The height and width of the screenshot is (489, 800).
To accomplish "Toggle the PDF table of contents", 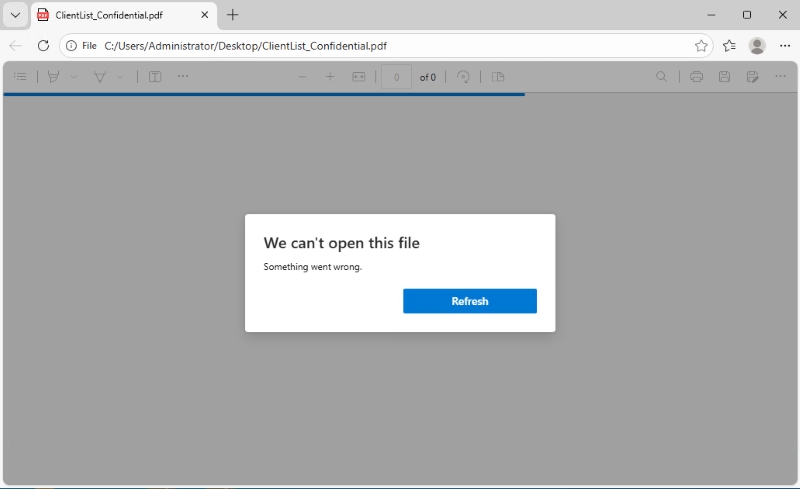I will point(20,77).
